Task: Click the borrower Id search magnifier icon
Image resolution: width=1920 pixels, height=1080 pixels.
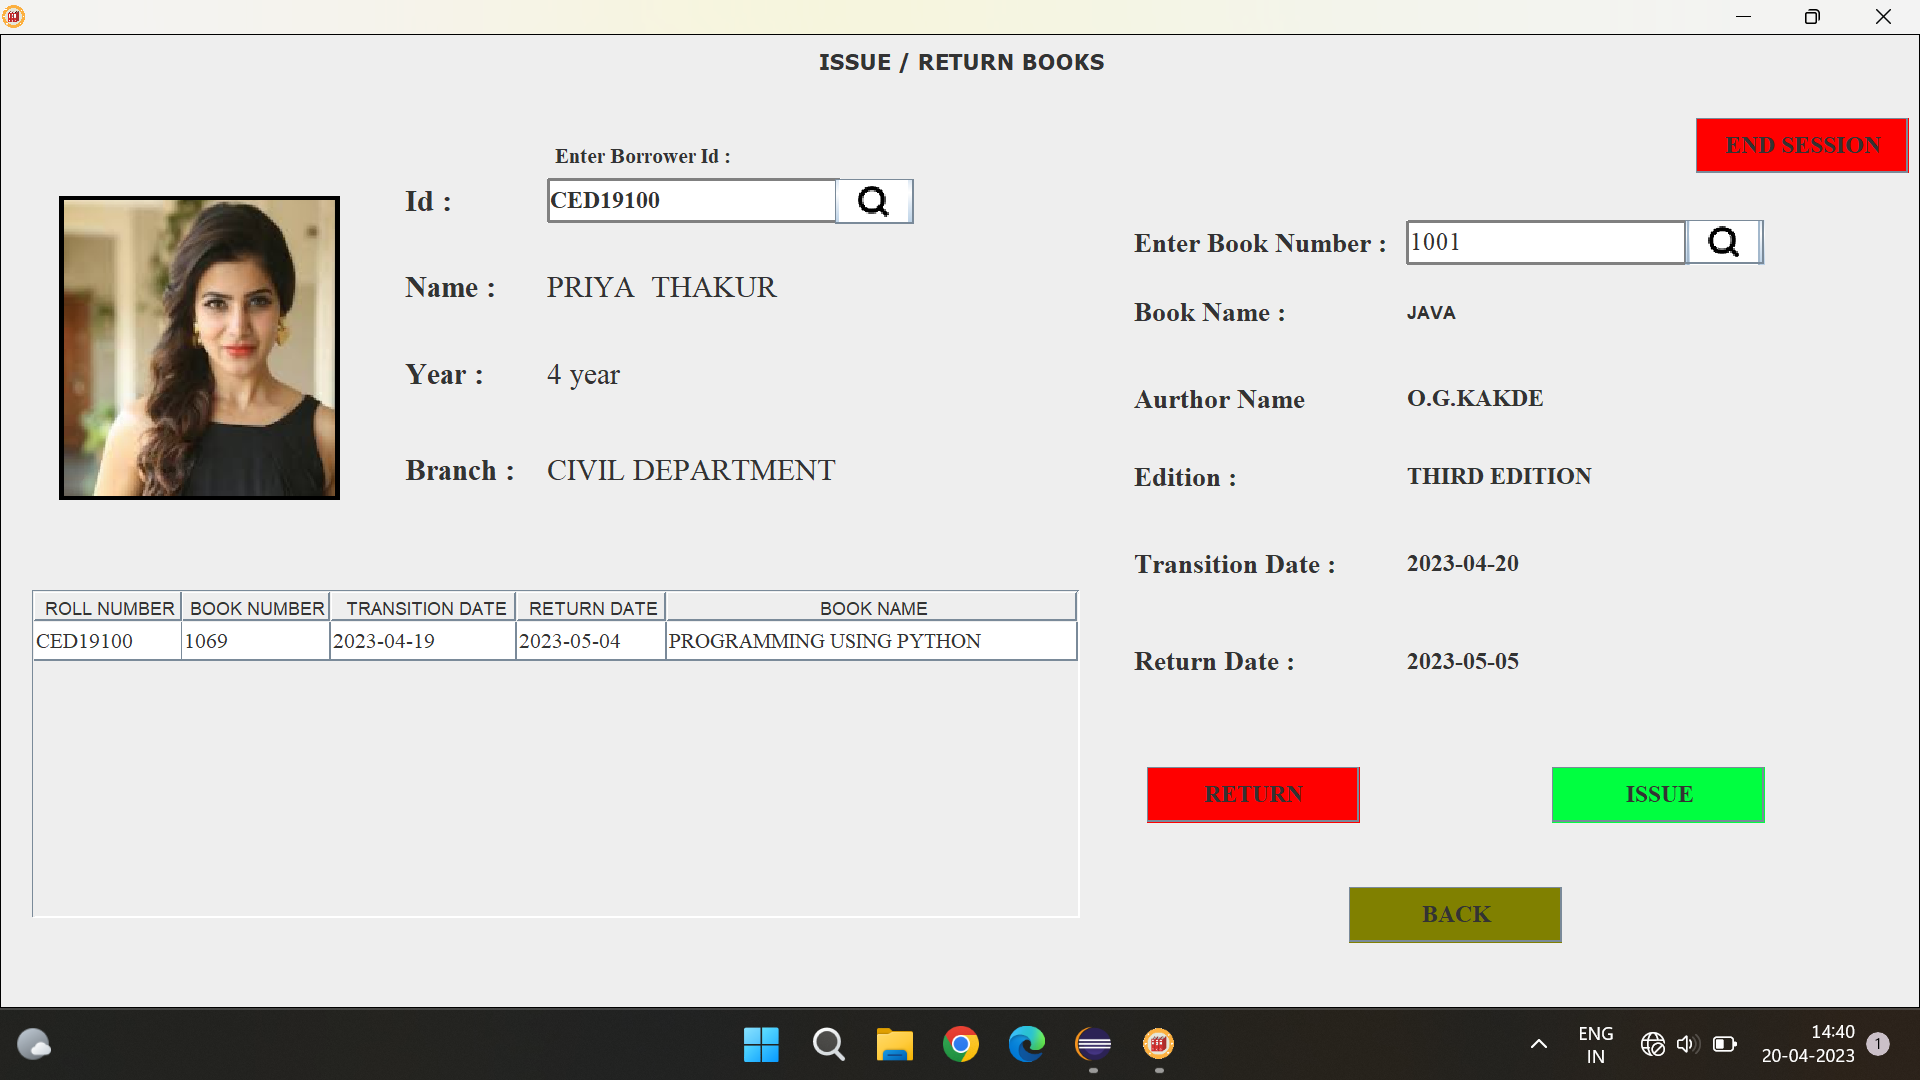Action: pos(873,201)
